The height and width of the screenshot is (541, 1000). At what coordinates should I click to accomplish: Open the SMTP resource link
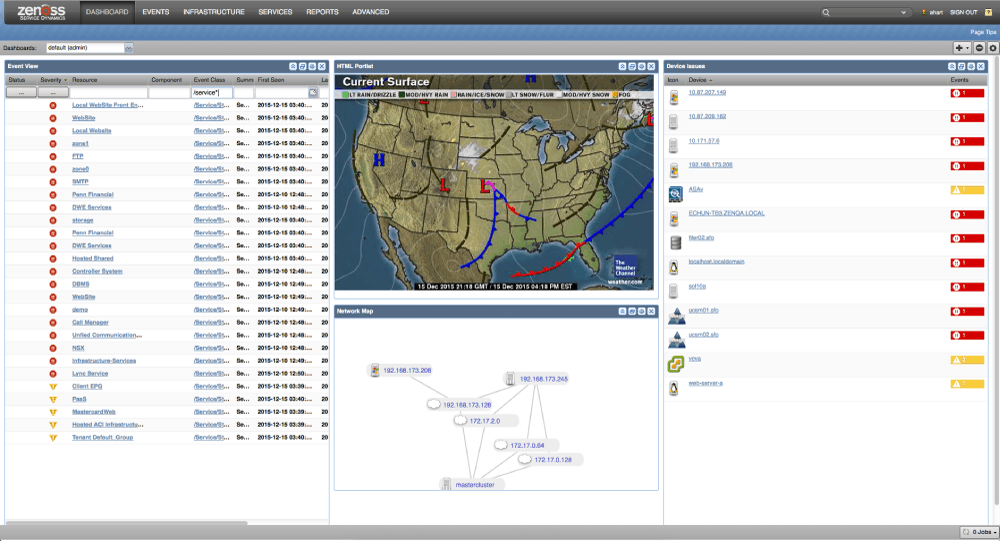point(80,182)
